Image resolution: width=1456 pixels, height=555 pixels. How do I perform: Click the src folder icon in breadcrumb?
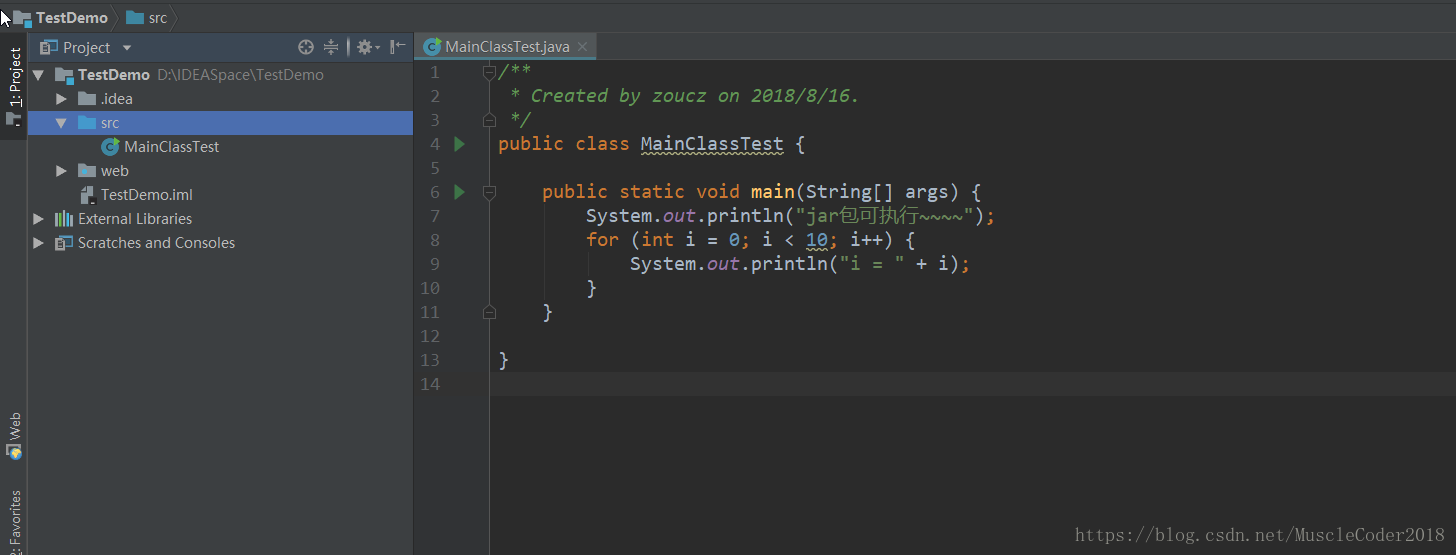click(x=135, y=18)
